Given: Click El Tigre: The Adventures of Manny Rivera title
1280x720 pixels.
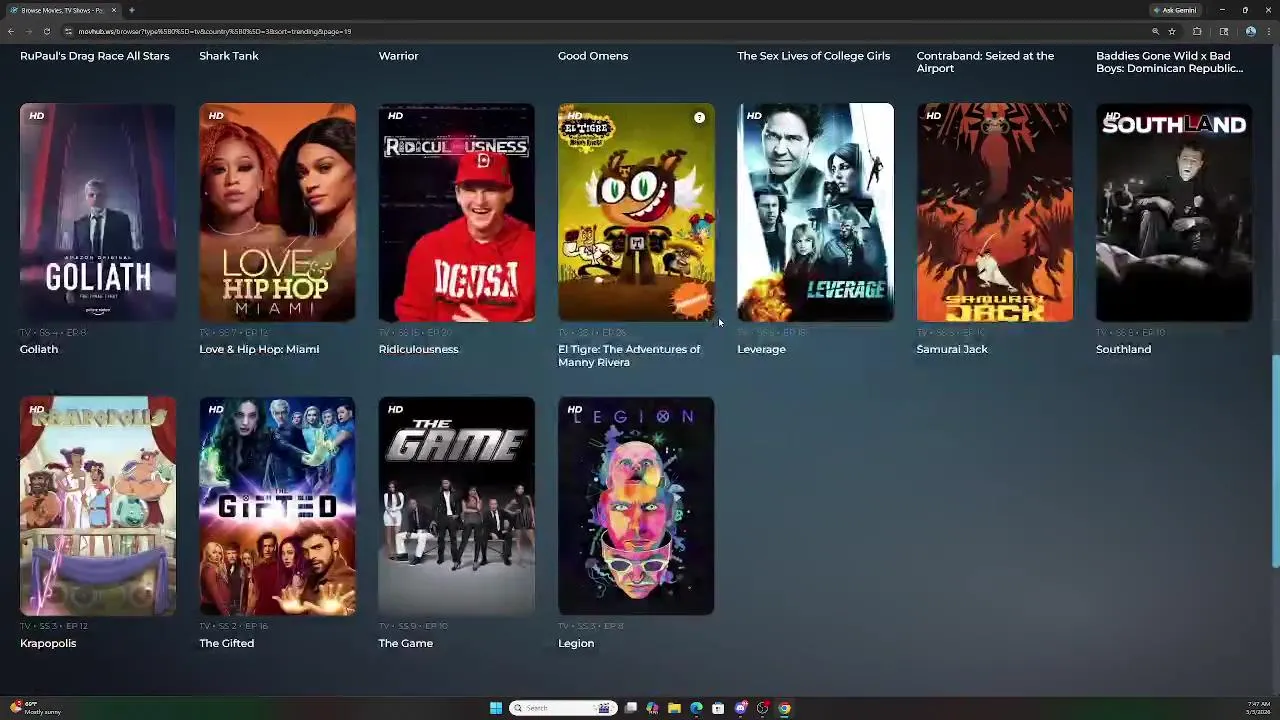Looking at the screenshot, I should (629, 356).
